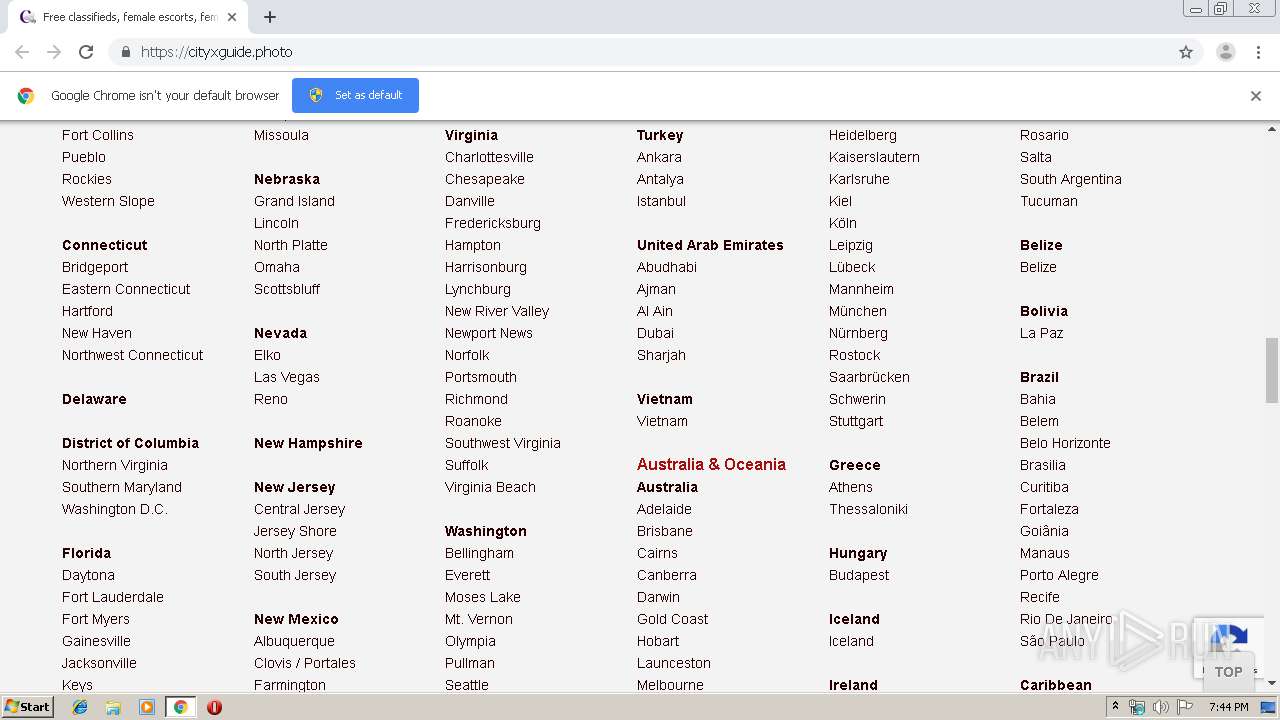The image size is (1280, 720).
Task: Open the Newport News link
Action: (489, 333)
